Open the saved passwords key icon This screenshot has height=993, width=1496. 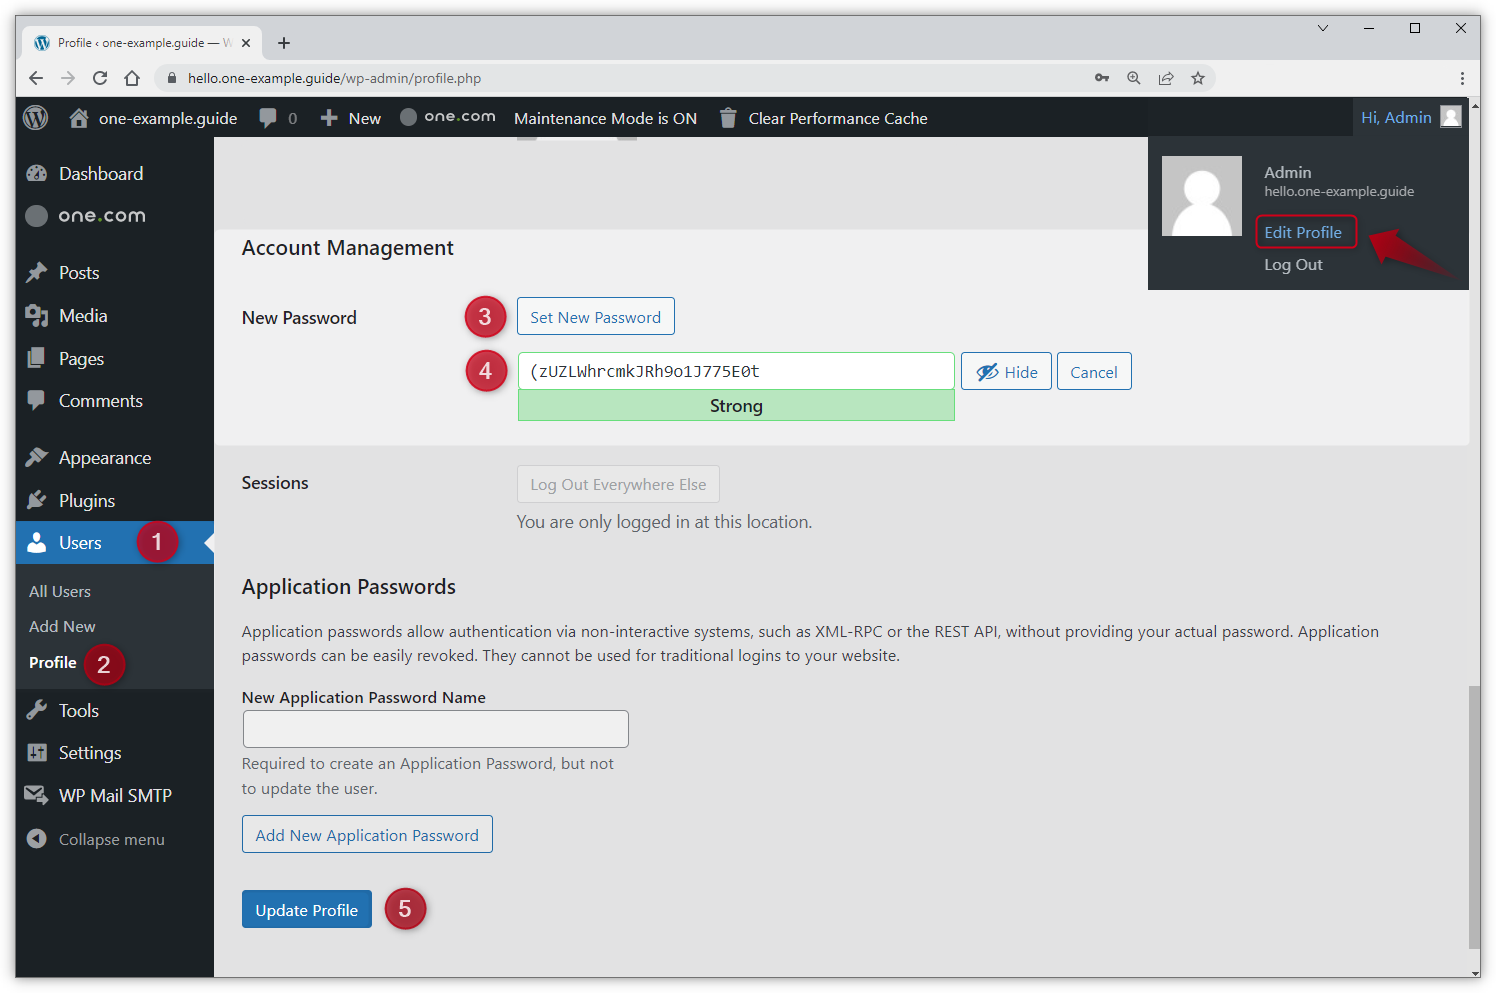click(x=1102, y=78)
